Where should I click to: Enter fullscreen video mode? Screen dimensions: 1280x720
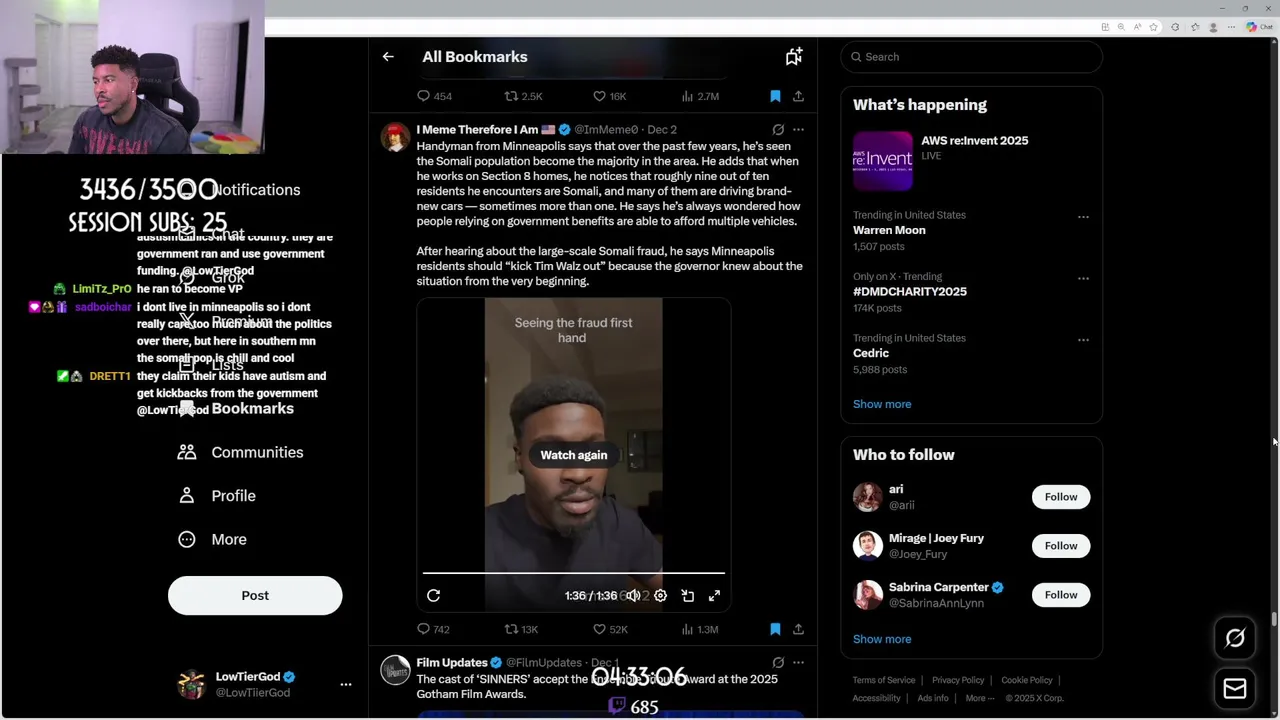pyautogui.click(x=714, y=595)
